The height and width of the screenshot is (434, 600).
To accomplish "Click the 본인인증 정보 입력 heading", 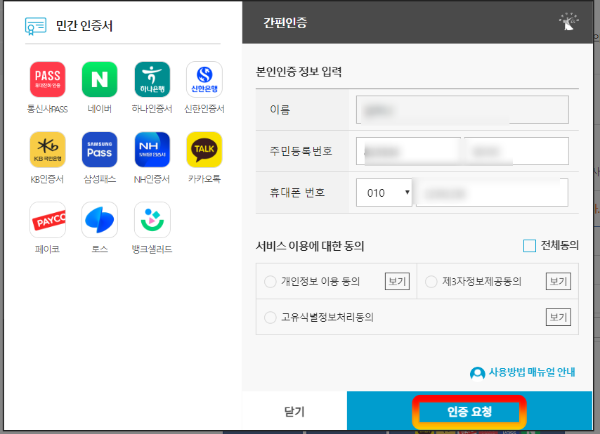I will point(298,72).
